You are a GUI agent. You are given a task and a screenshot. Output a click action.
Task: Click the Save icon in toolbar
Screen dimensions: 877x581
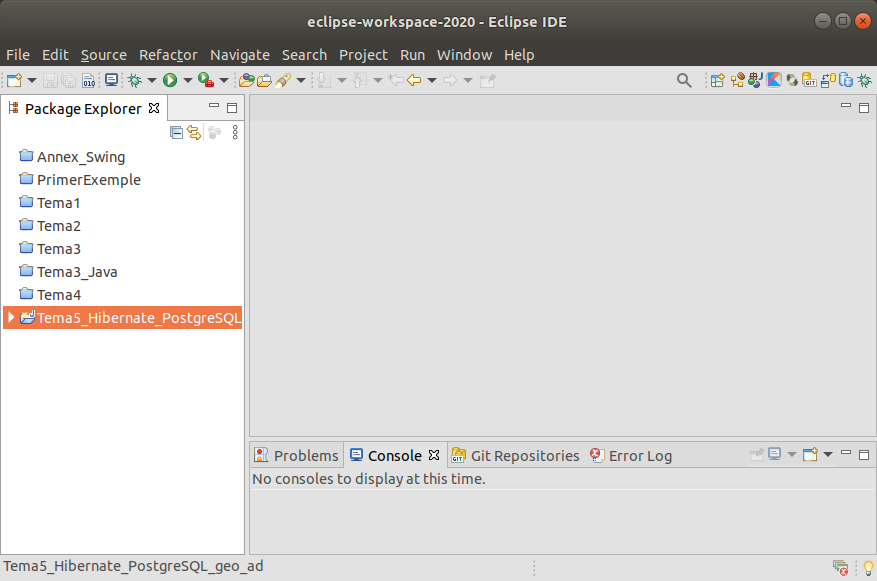50,81
